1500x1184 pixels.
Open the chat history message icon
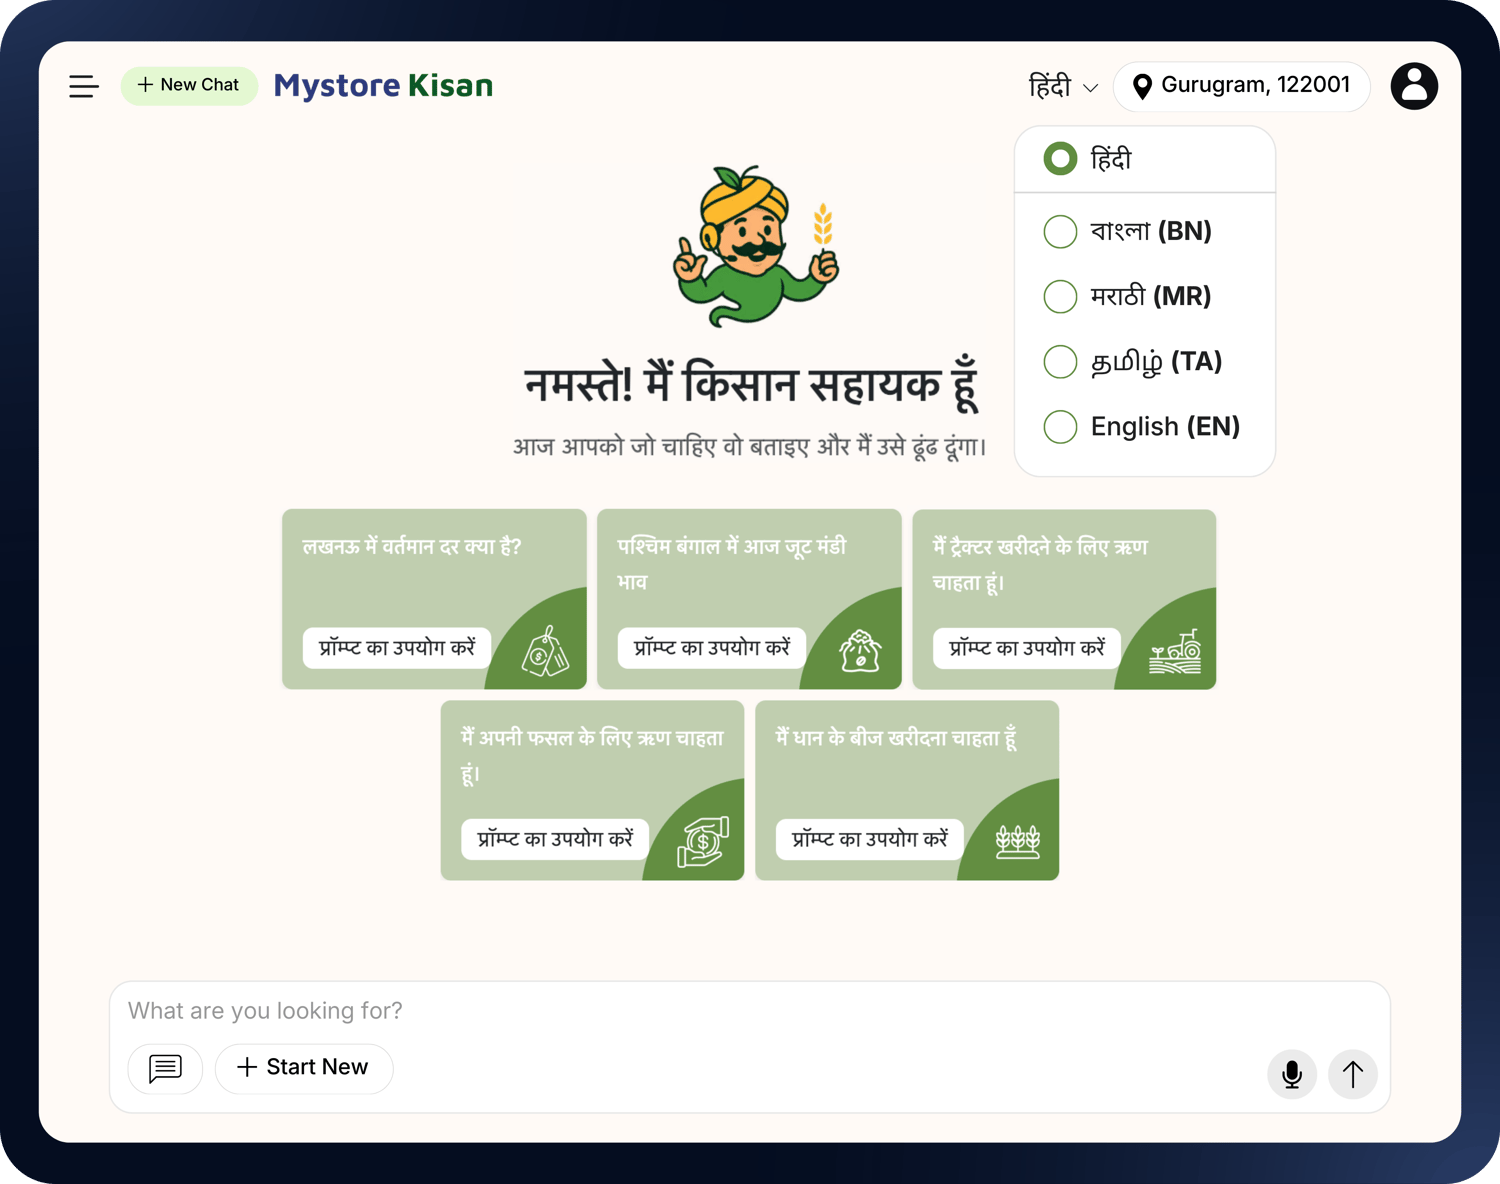tap(165, 1068)
